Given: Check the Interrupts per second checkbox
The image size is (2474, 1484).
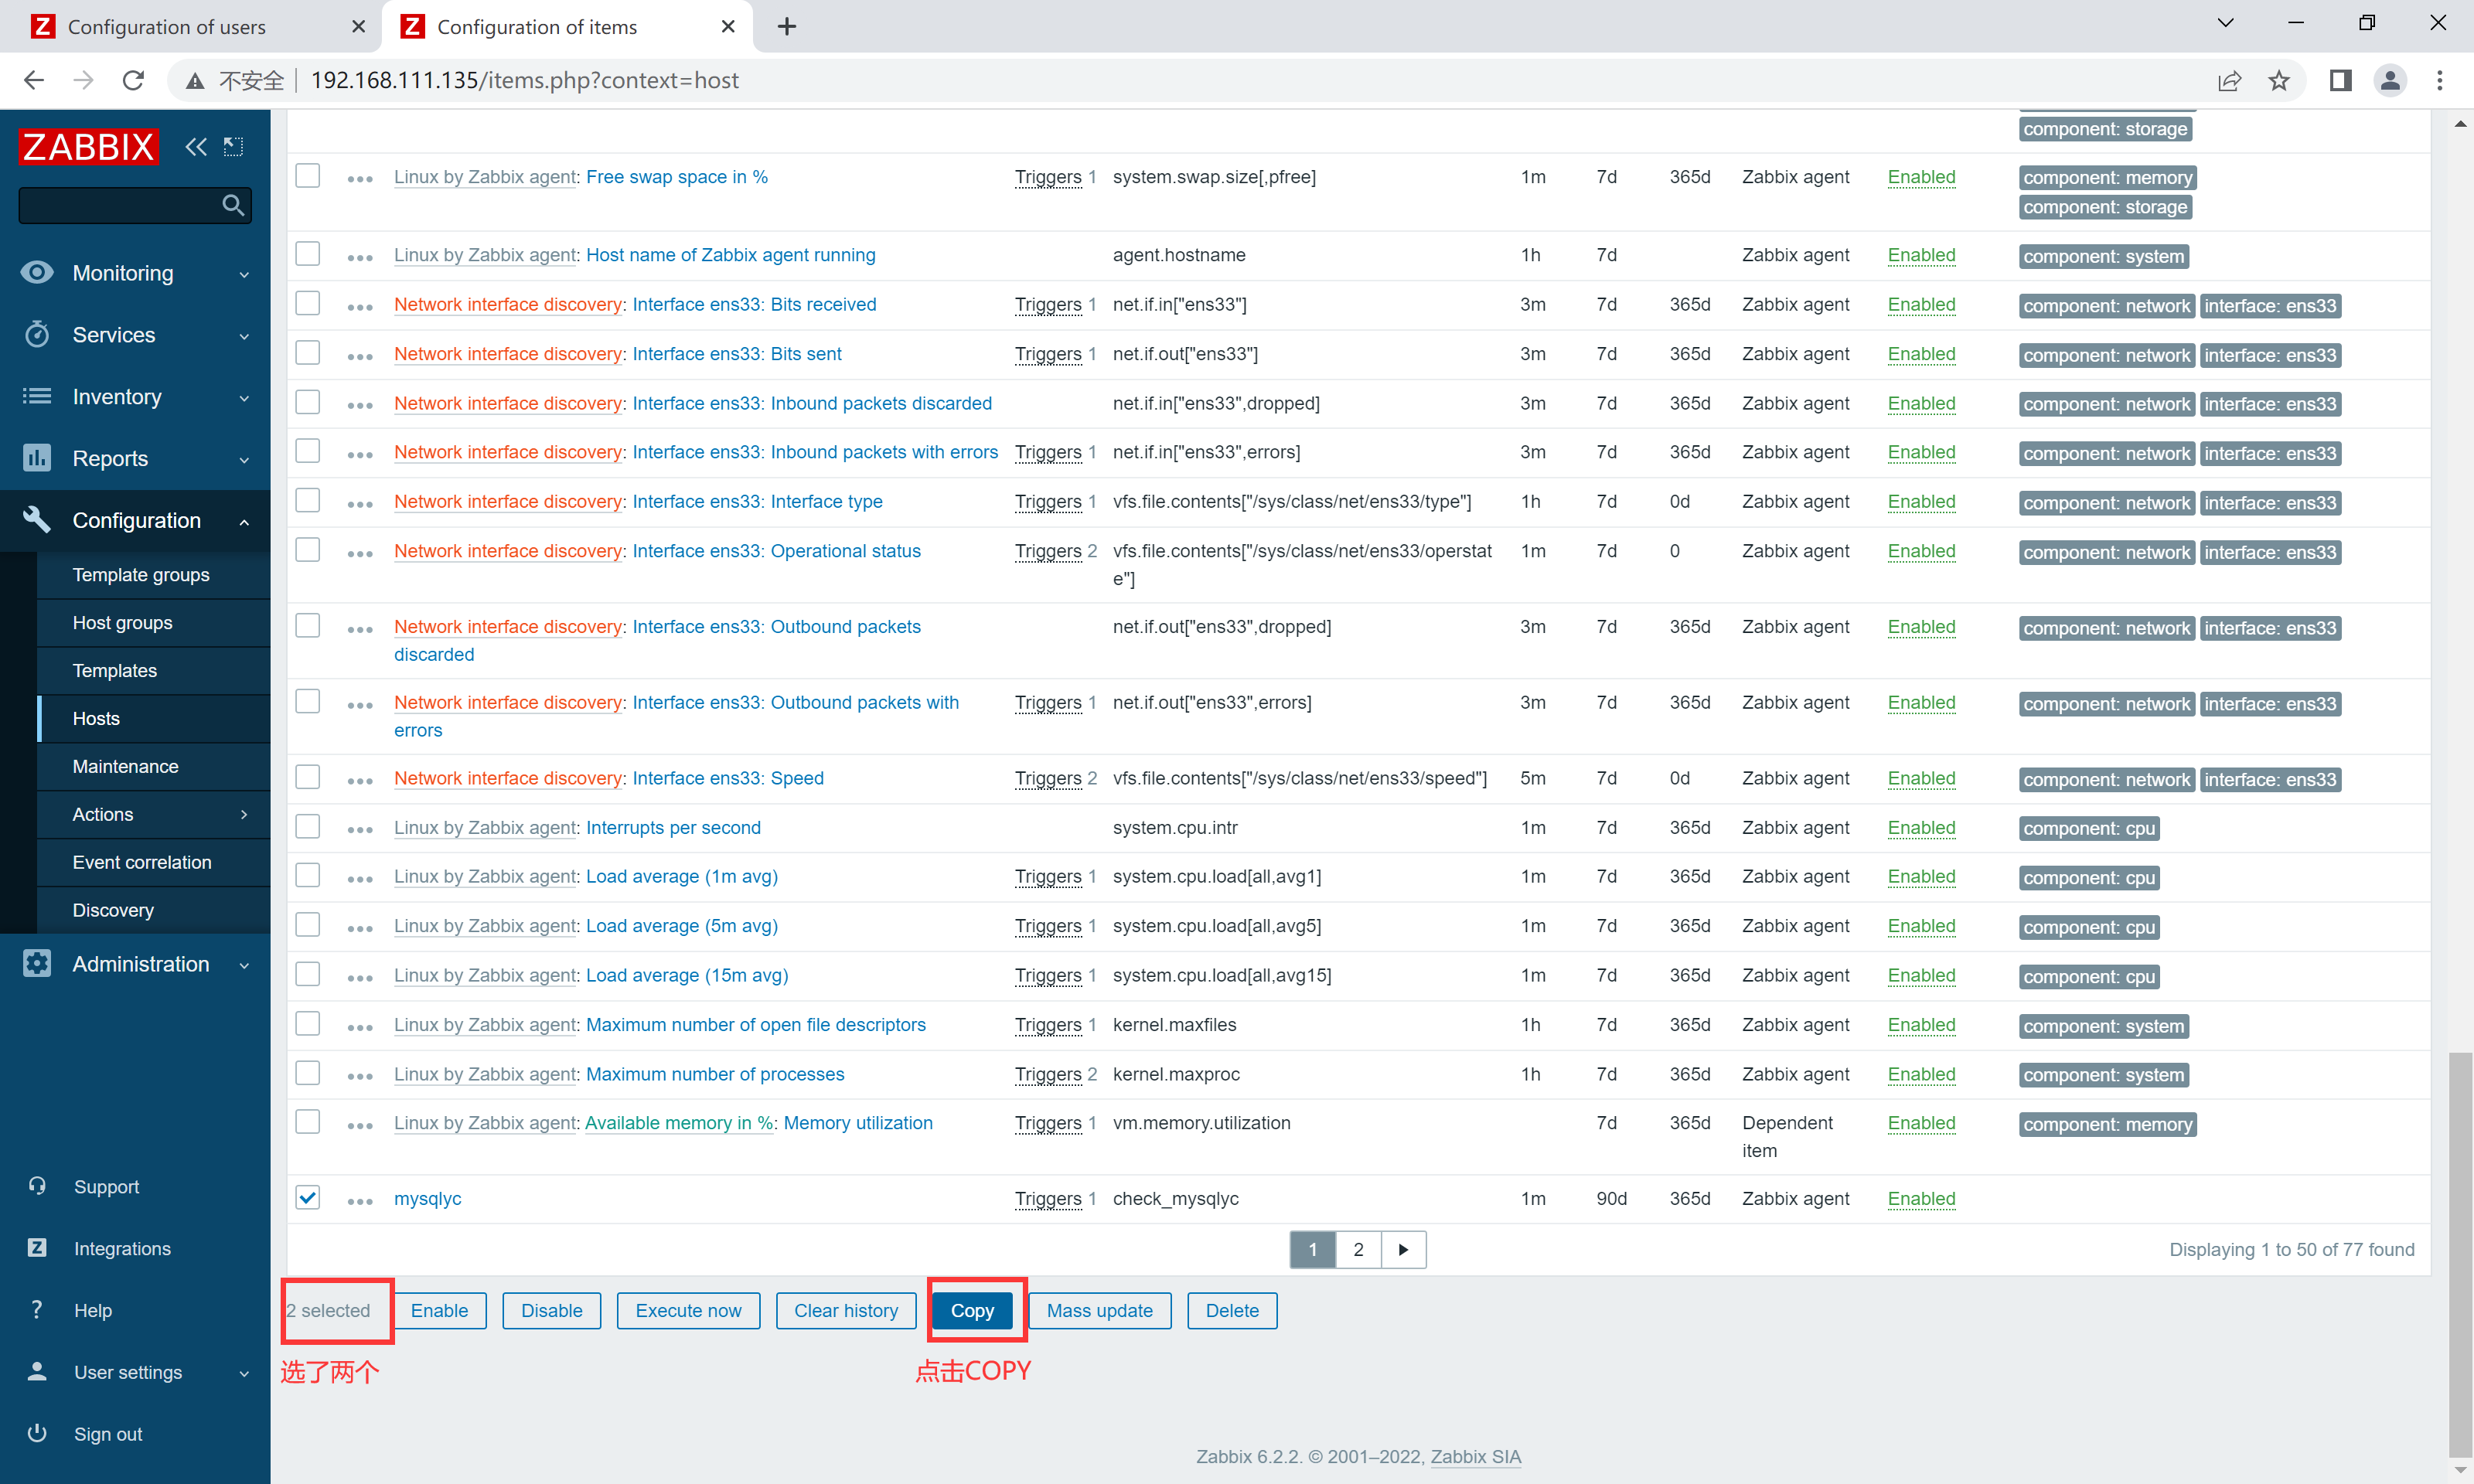Looking at the screenshot, I should [x=308, y=826].
